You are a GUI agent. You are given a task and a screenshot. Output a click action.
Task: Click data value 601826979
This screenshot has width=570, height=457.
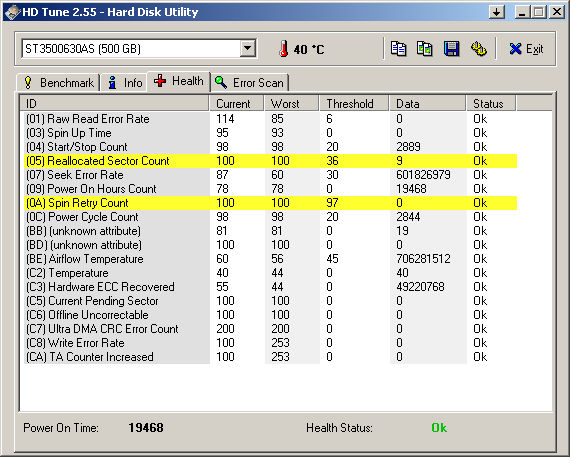(424, 175)
